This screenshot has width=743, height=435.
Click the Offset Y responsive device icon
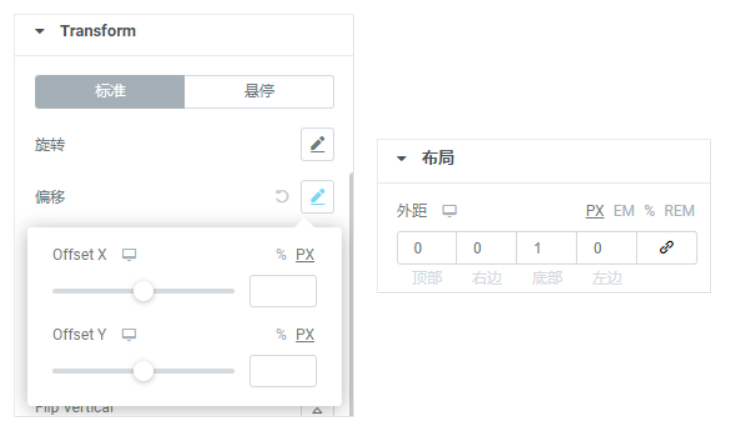click(x=128, y=335)
